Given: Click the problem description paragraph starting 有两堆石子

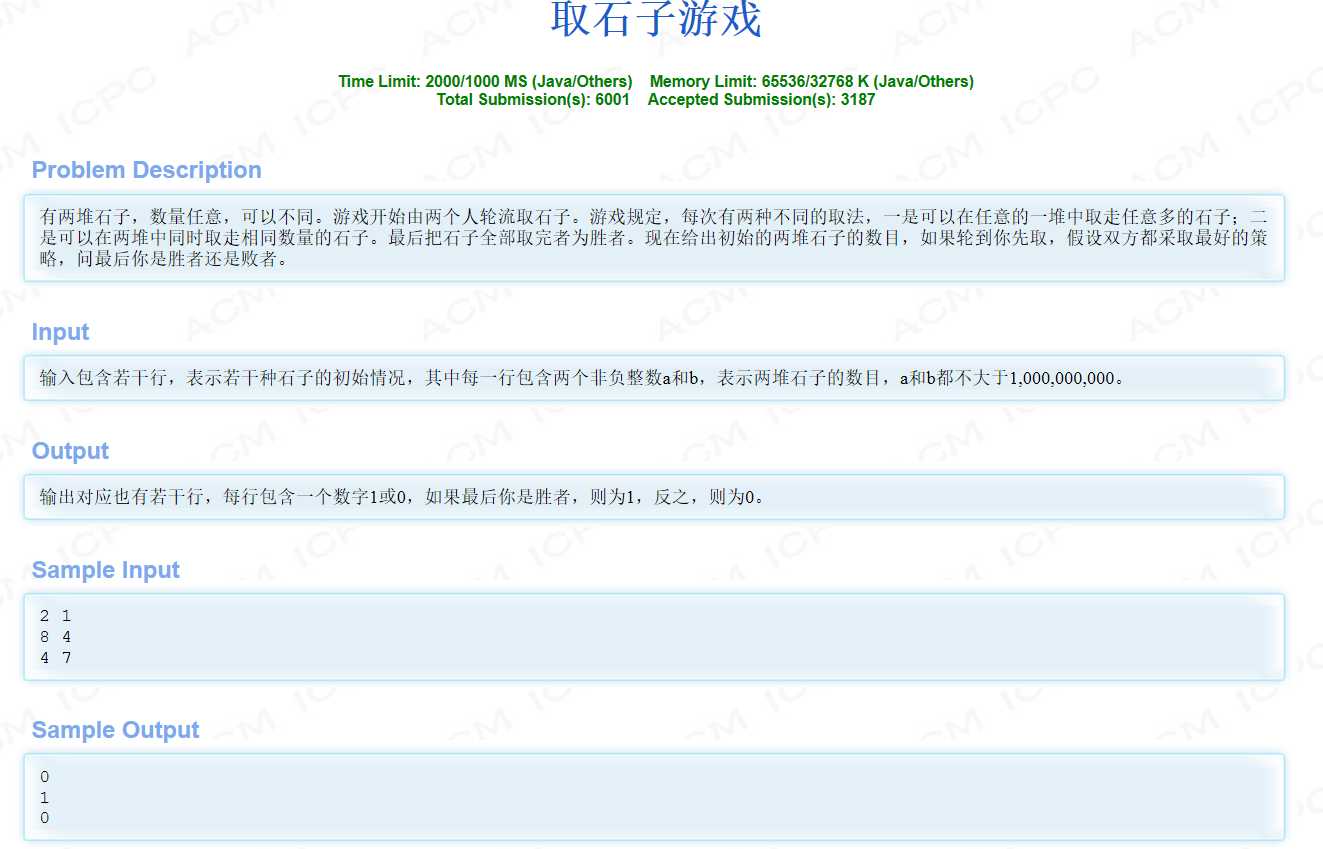Looking at the screenshot, I should [654, 238].
